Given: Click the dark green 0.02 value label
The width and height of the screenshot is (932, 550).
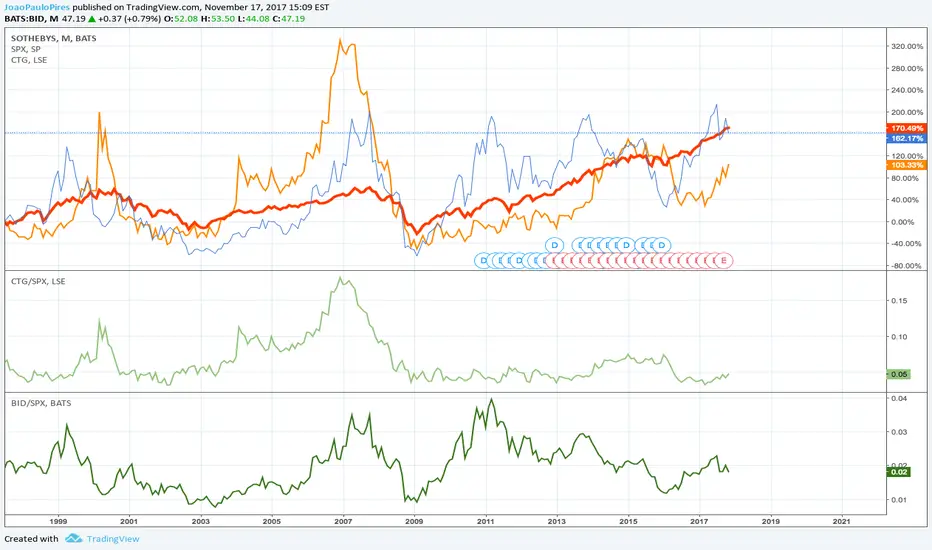Looking at the screenshot, I should [898, 472].
